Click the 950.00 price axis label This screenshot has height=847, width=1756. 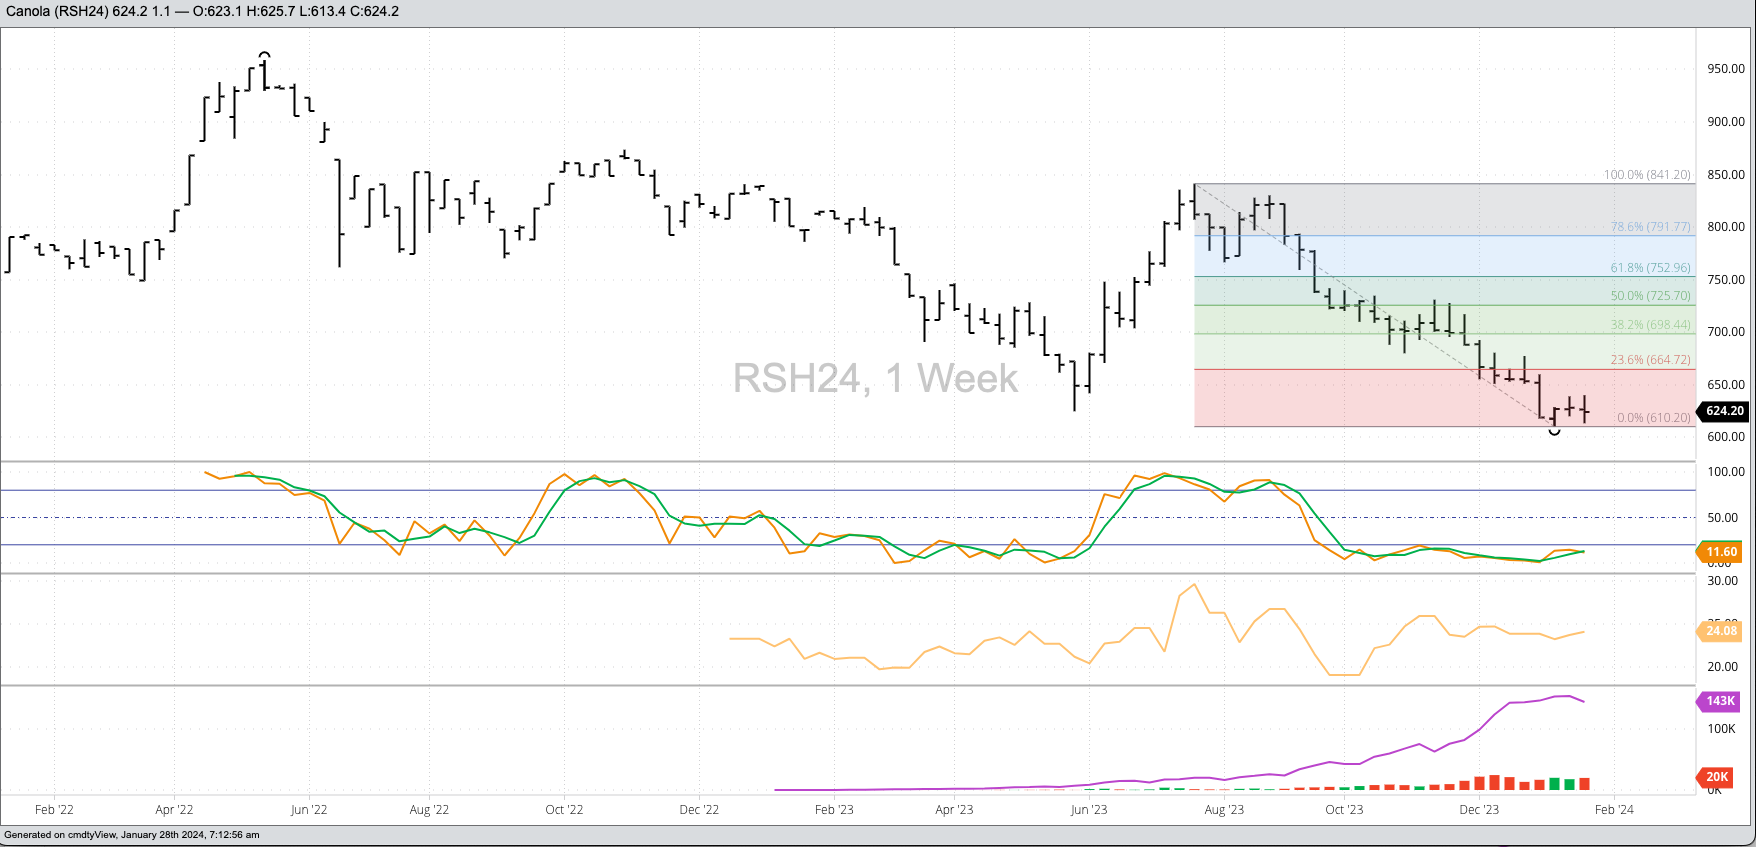pos(1725,69)
